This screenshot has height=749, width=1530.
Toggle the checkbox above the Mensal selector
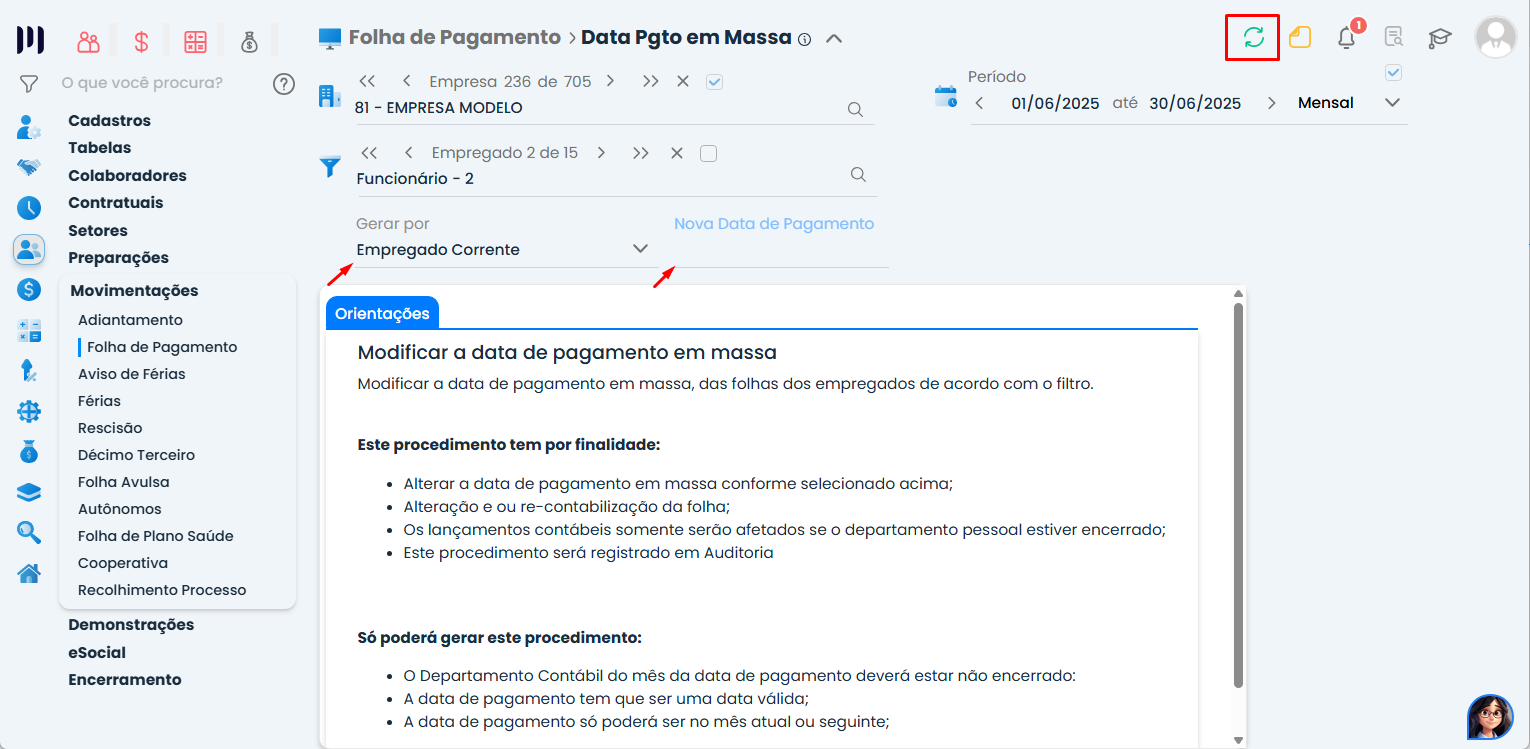coord(1393,72)
